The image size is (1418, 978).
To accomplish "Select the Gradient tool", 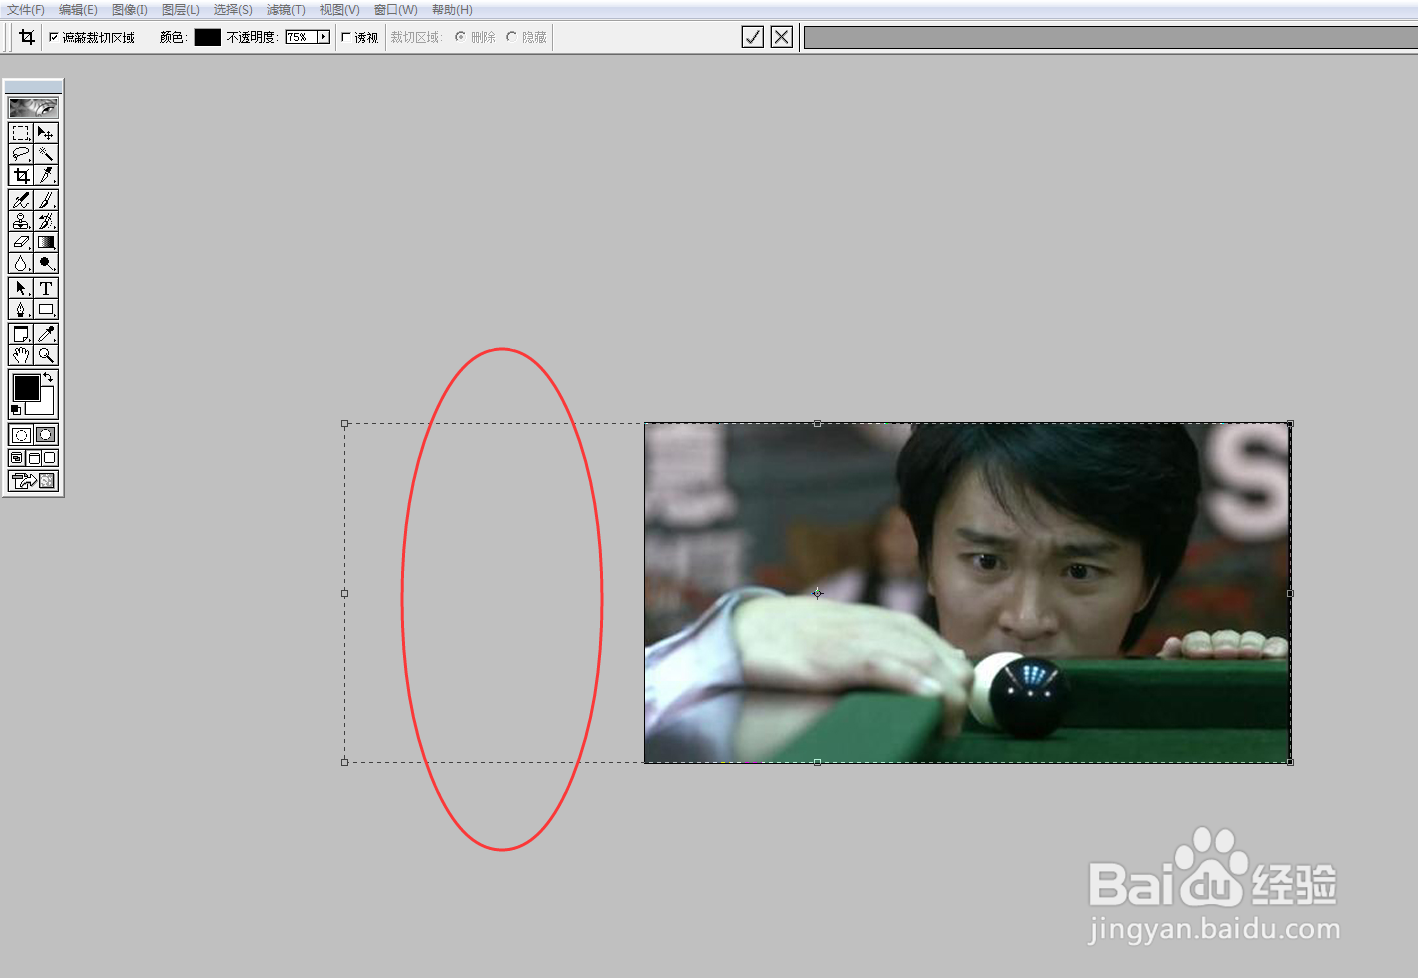I will click(46, 242).
